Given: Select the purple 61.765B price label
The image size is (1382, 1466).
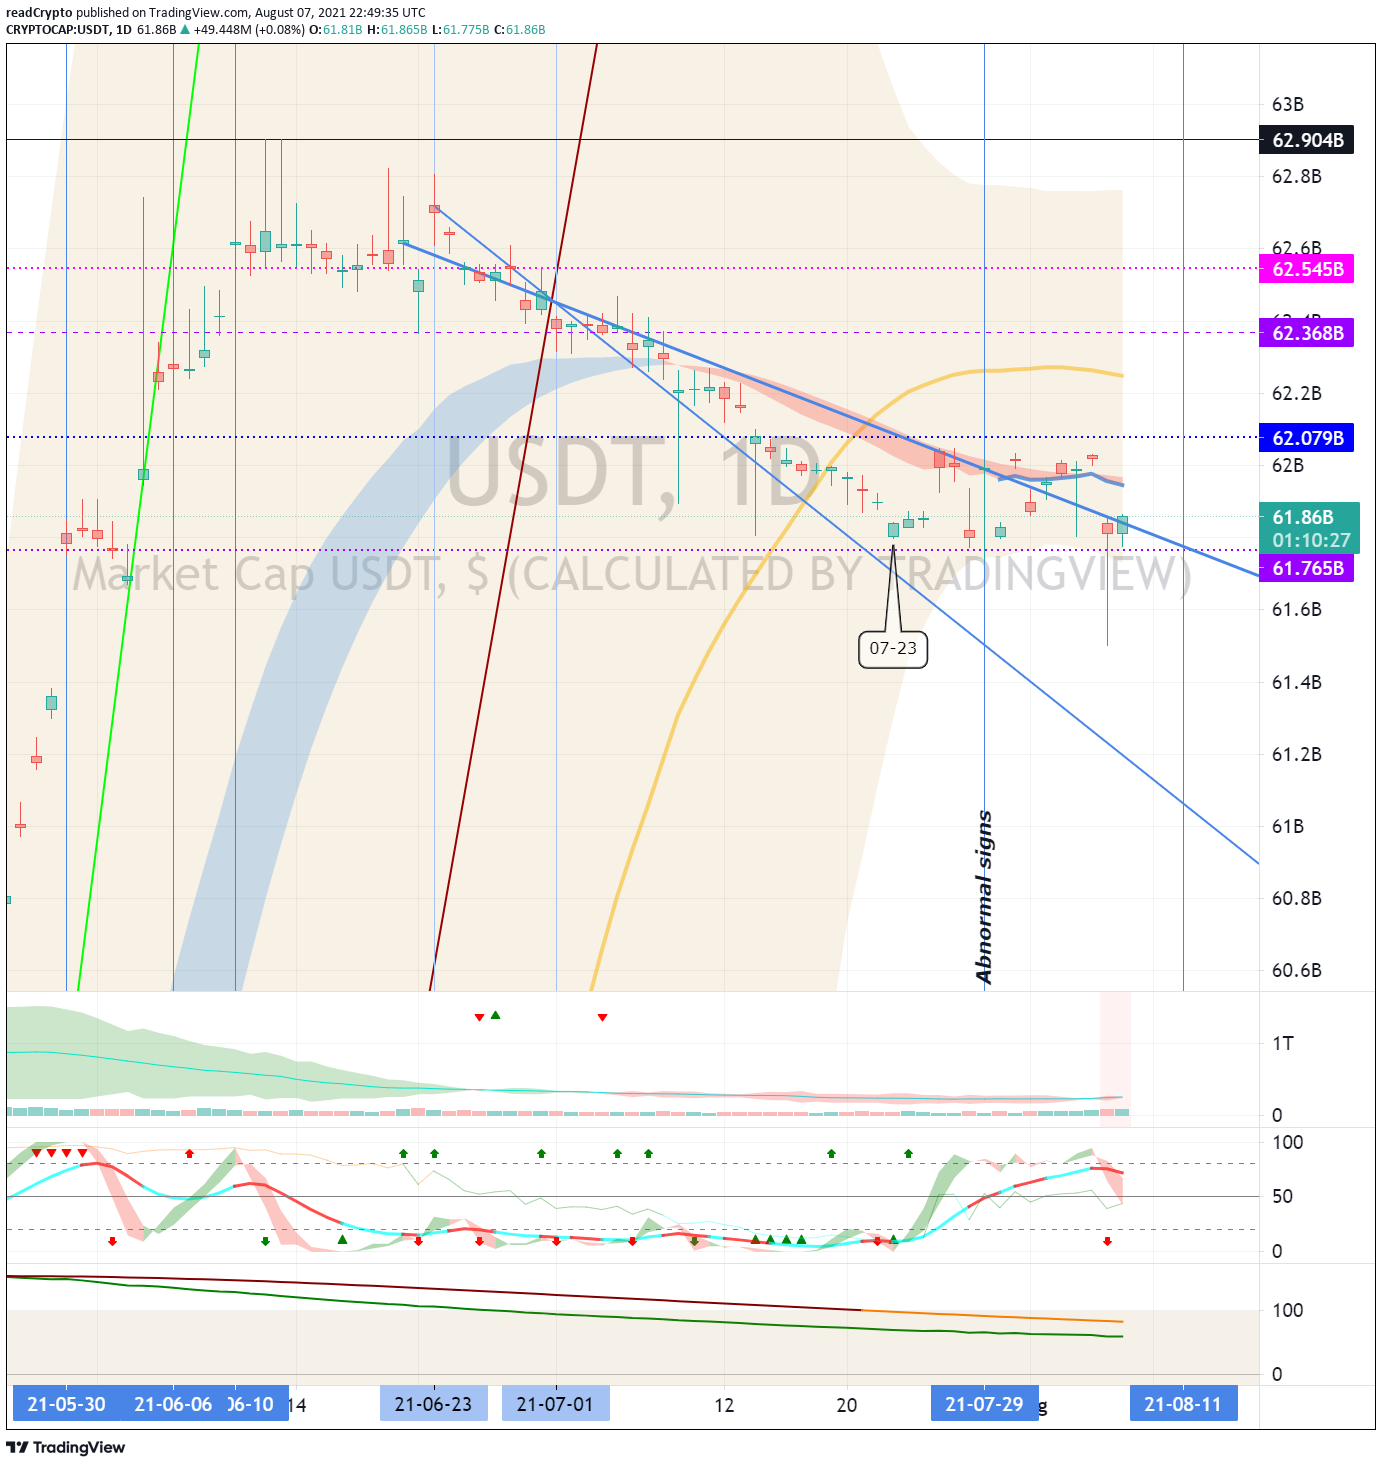Looking at the screenshot, I should click(x=1306, y=568).
